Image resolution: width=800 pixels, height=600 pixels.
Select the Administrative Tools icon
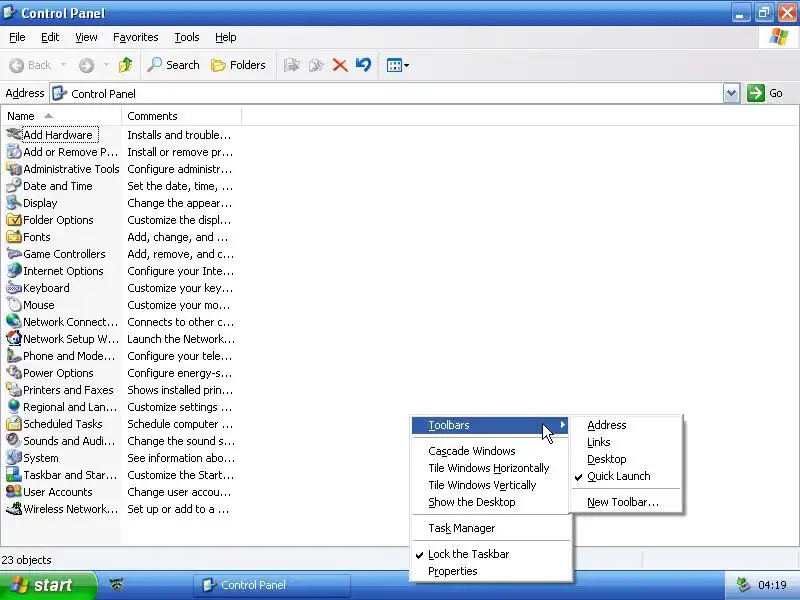14,169
